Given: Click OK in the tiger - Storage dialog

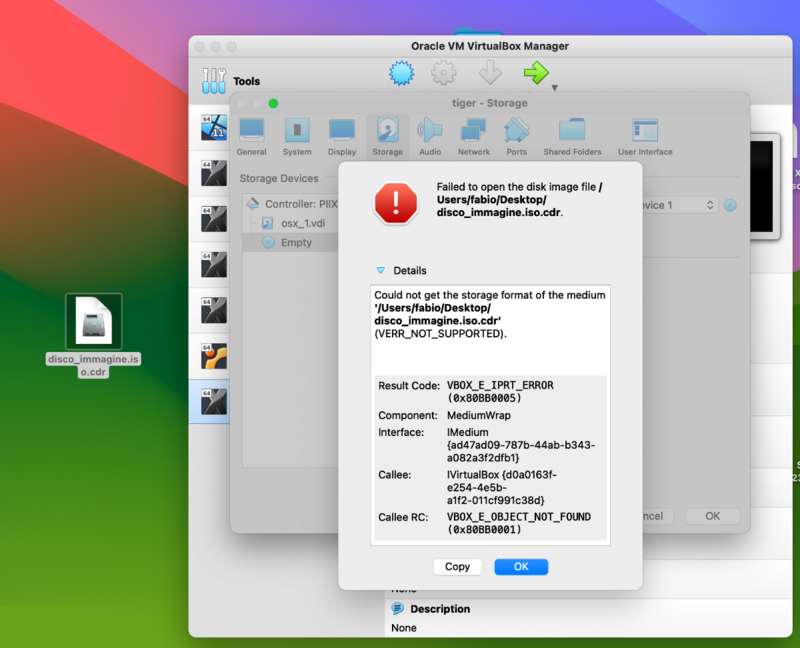Looking at the screenshot, I should pyautogui.click(x=713, y=516).
